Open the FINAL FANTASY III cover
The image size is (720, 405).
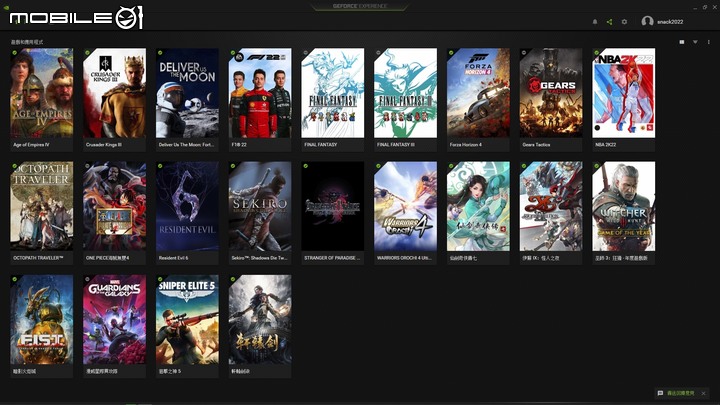(x=405, y=93)
